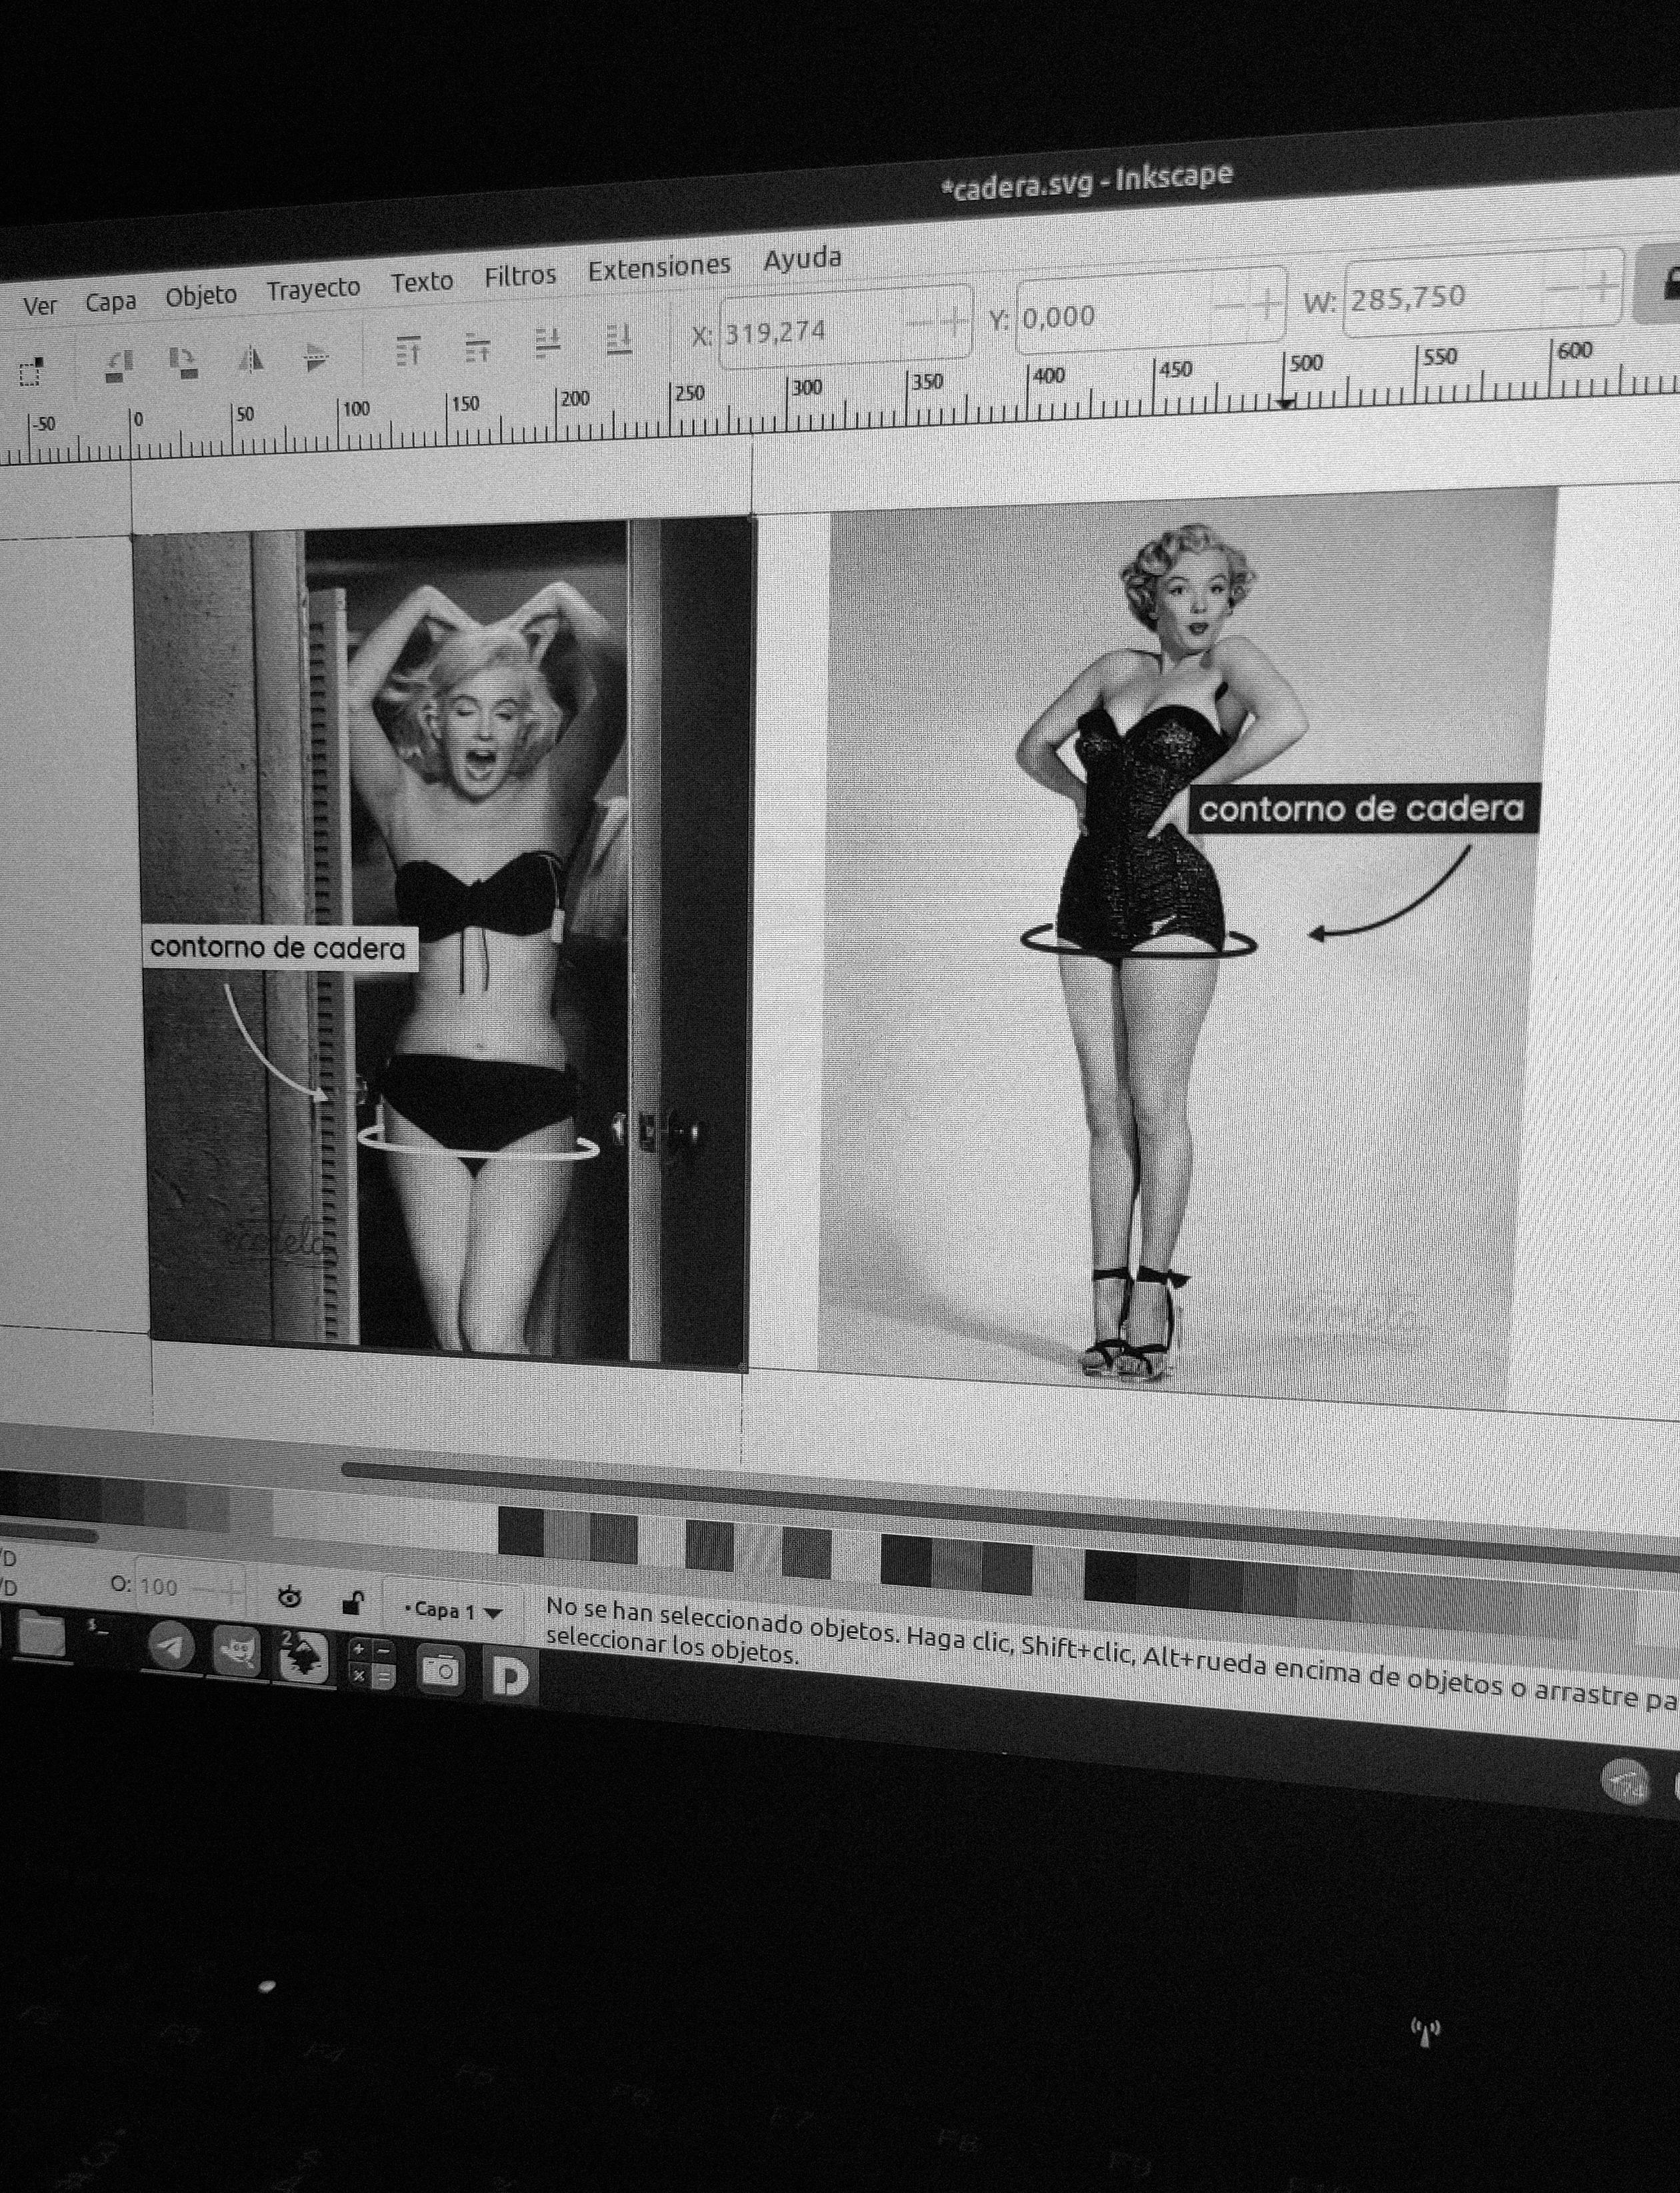Select the curved white arrow on left photo
1680x2193 pixels.
(x=262, y=1060)
